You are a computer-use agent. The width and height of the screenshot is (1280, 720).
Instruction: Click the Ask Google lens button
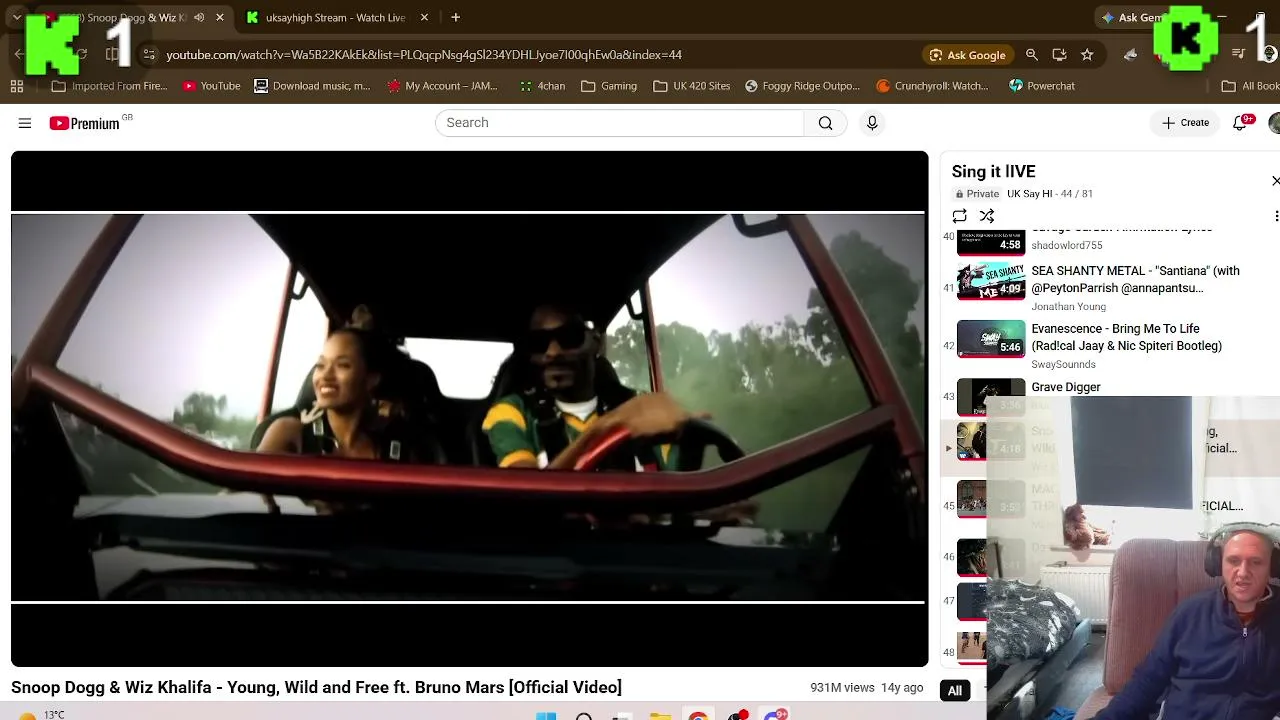tap(967, 55)
